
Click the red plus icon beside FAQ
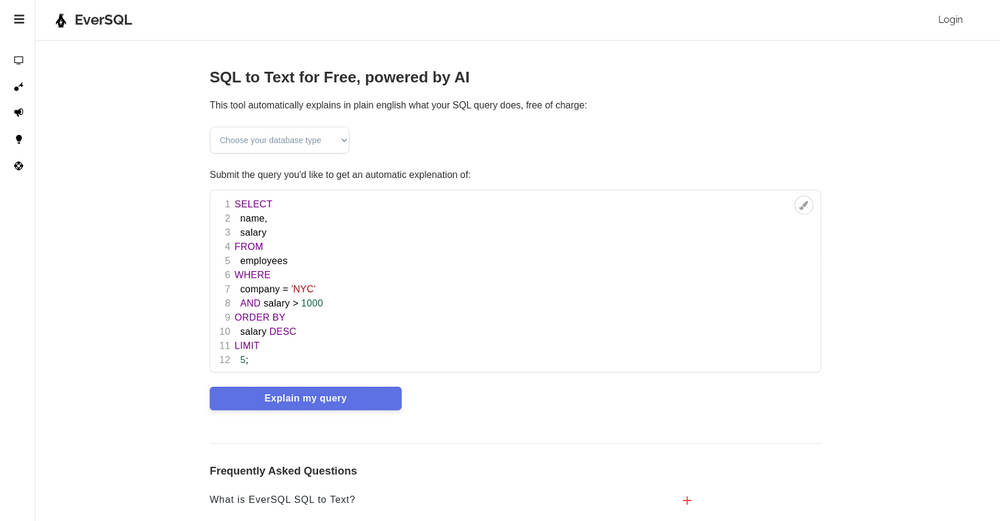[x=687, y=500]
